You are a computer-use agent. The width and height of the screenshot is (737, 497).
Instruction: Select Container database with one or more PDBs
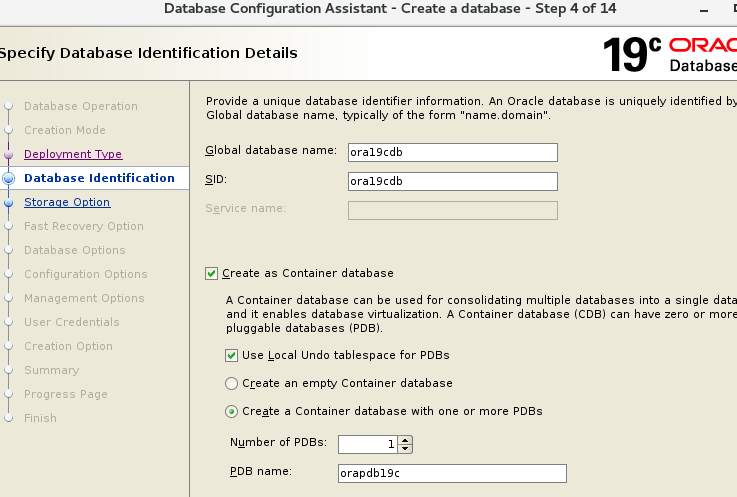click(x=231, y=412)
